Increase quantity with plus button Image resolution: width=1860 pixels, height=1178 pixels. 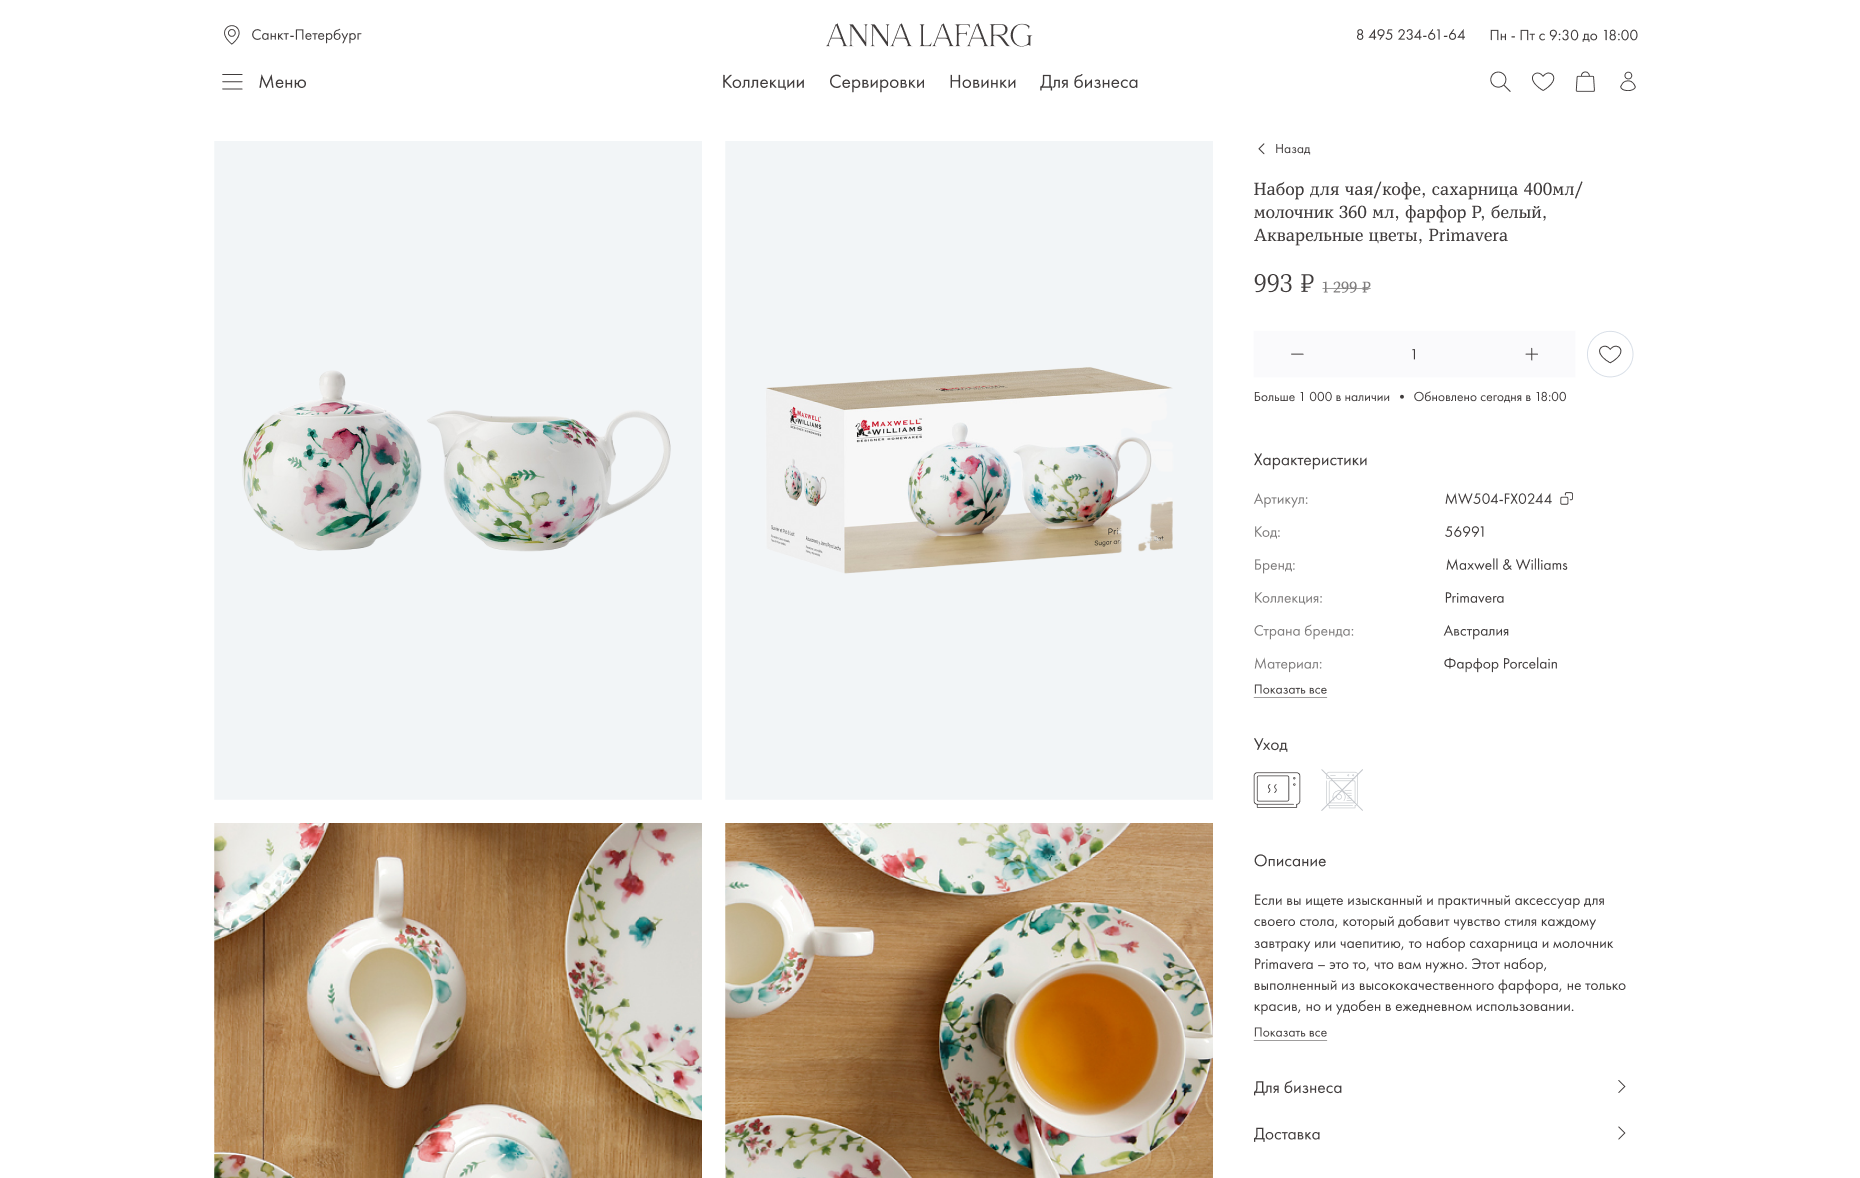point(1531,354)
